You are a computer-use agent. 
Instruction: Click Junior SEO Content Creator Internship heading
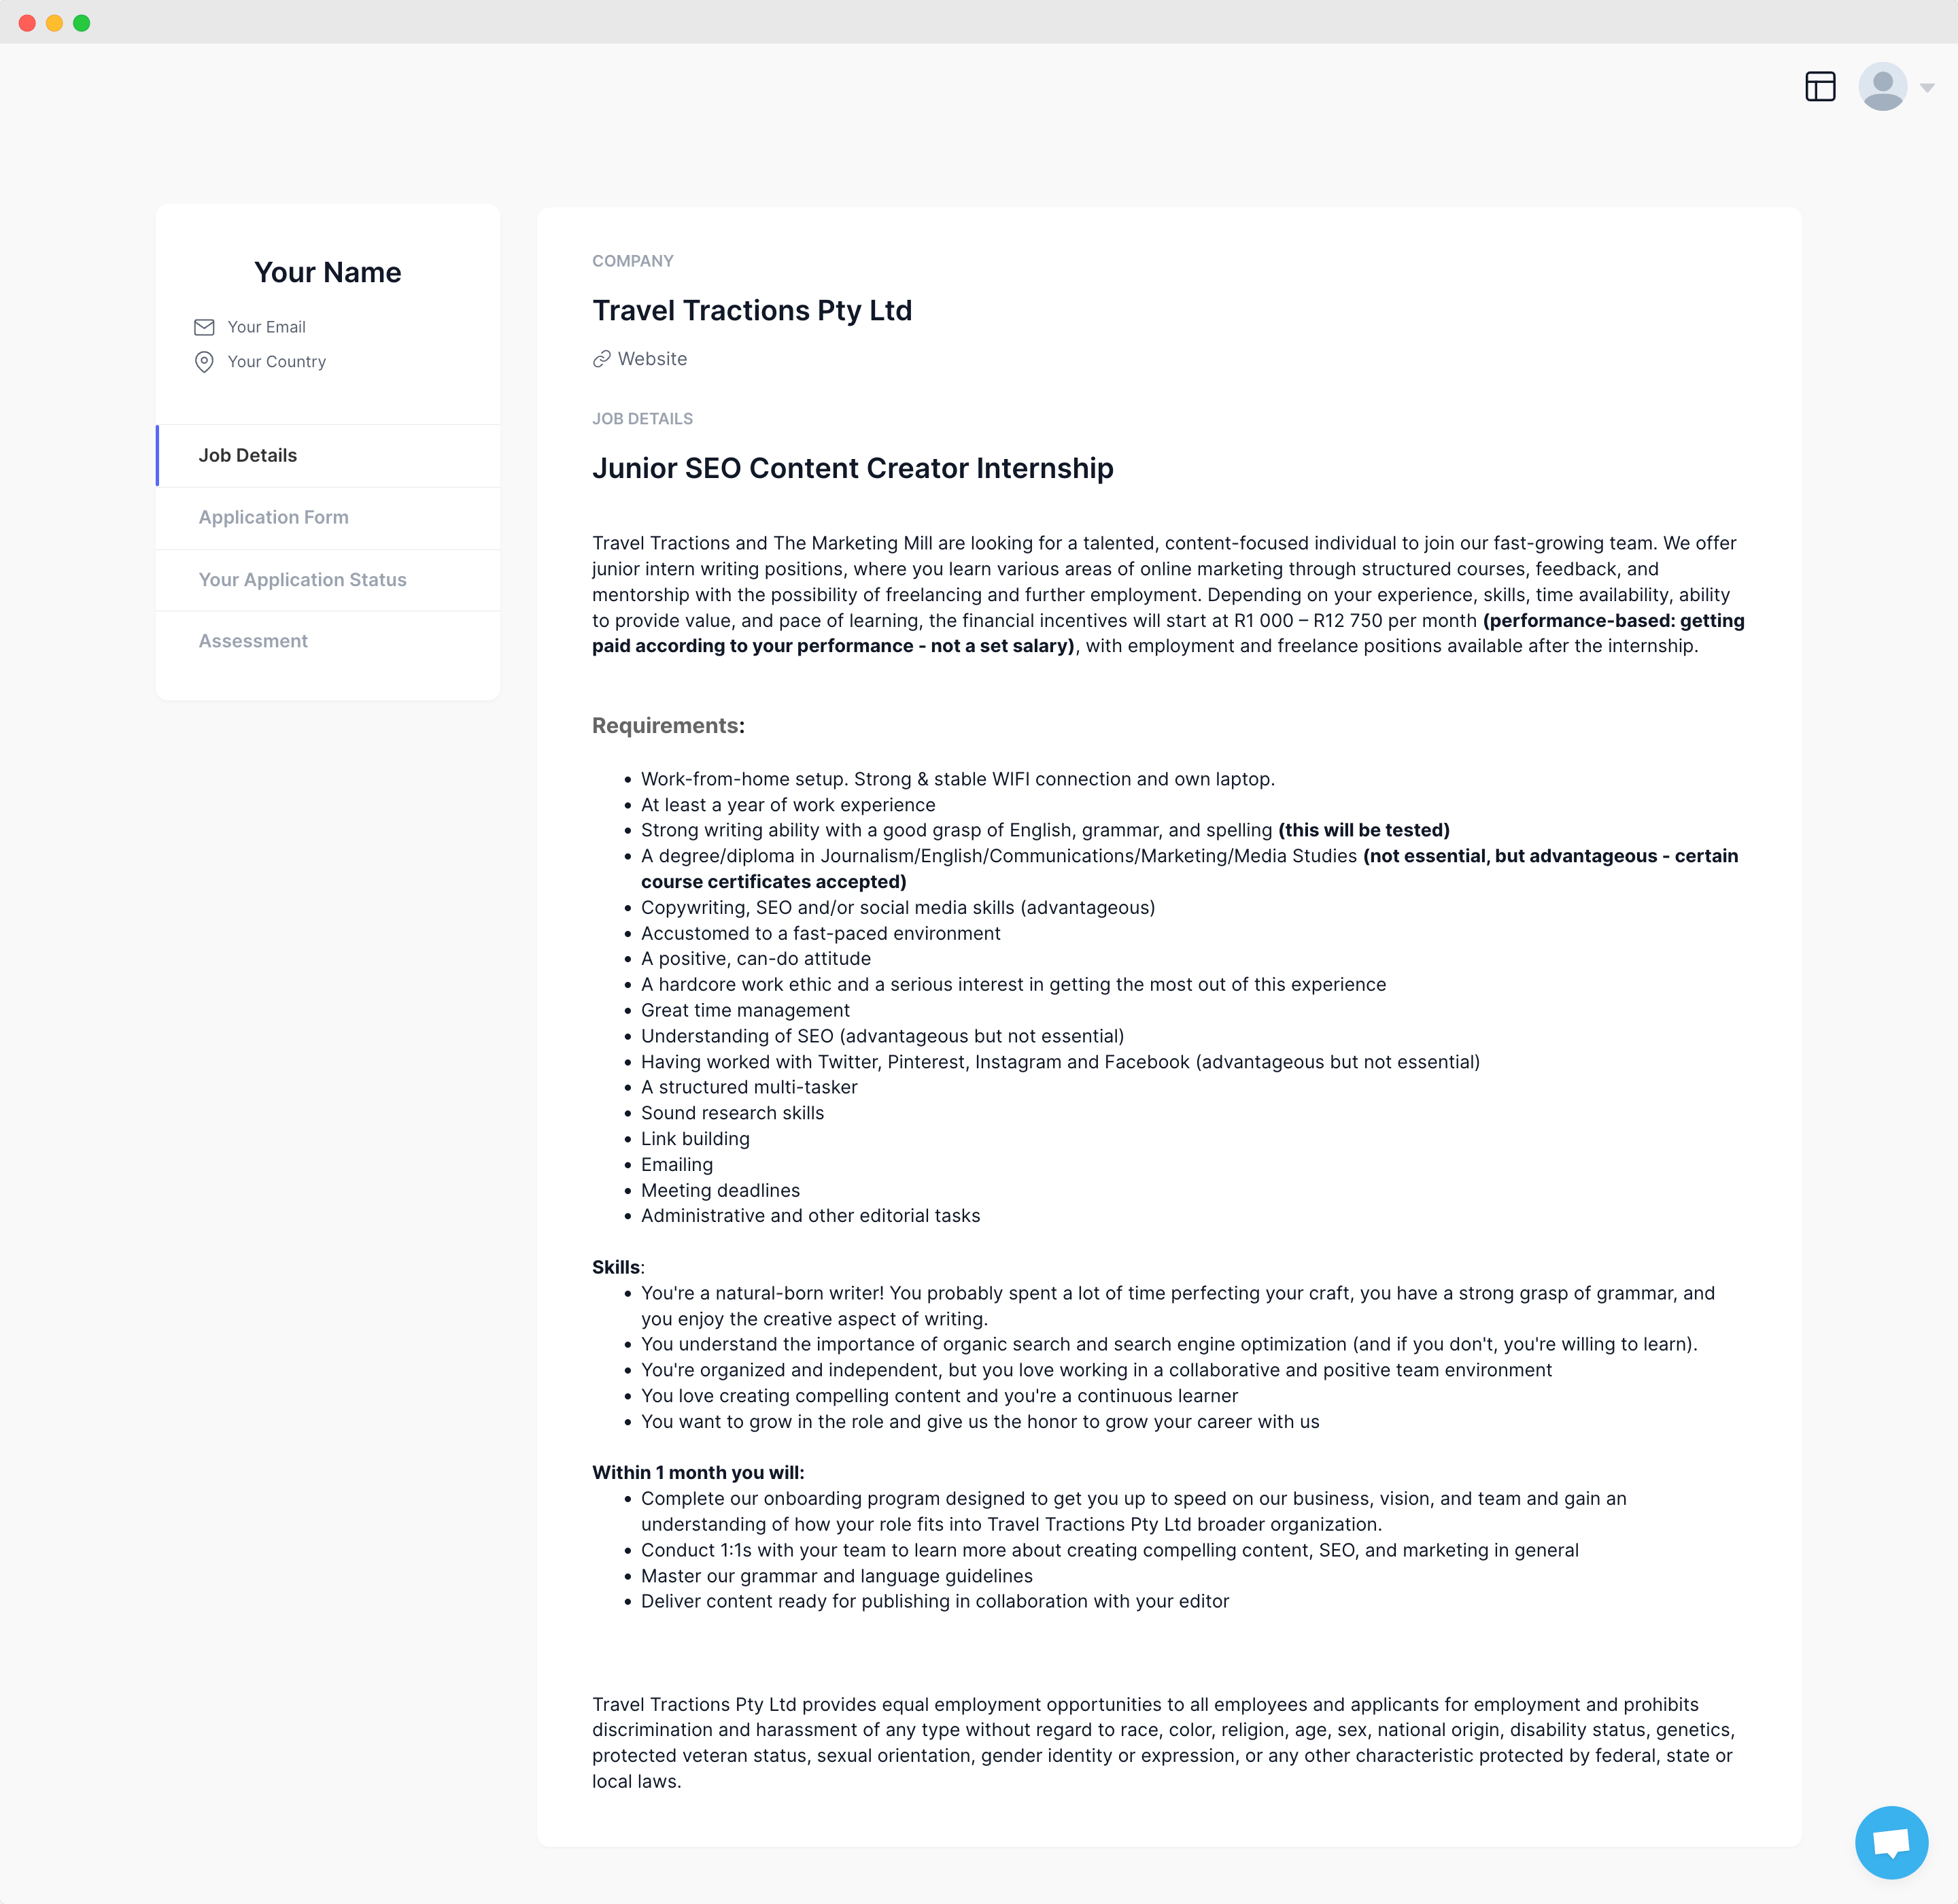coord(853,468)
